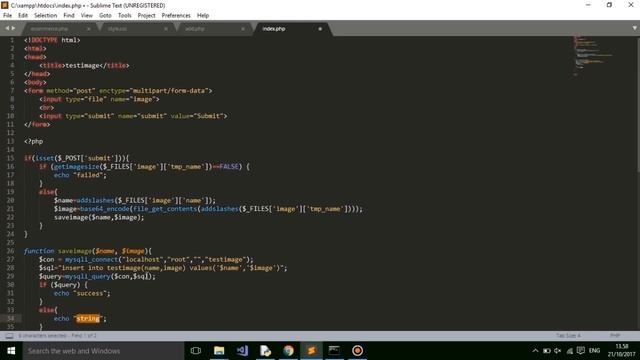
Task: Show hidden system tray icons
Action: (x=535, y=351)
